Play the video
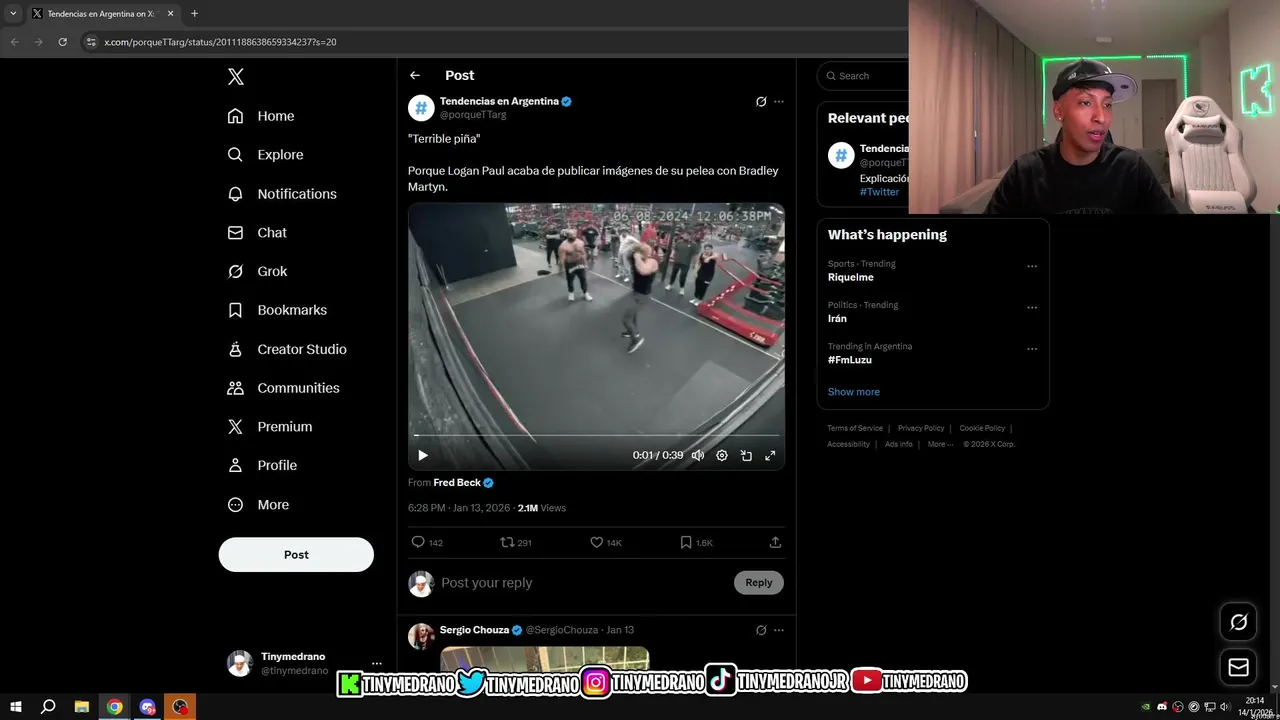 point(423,455)
